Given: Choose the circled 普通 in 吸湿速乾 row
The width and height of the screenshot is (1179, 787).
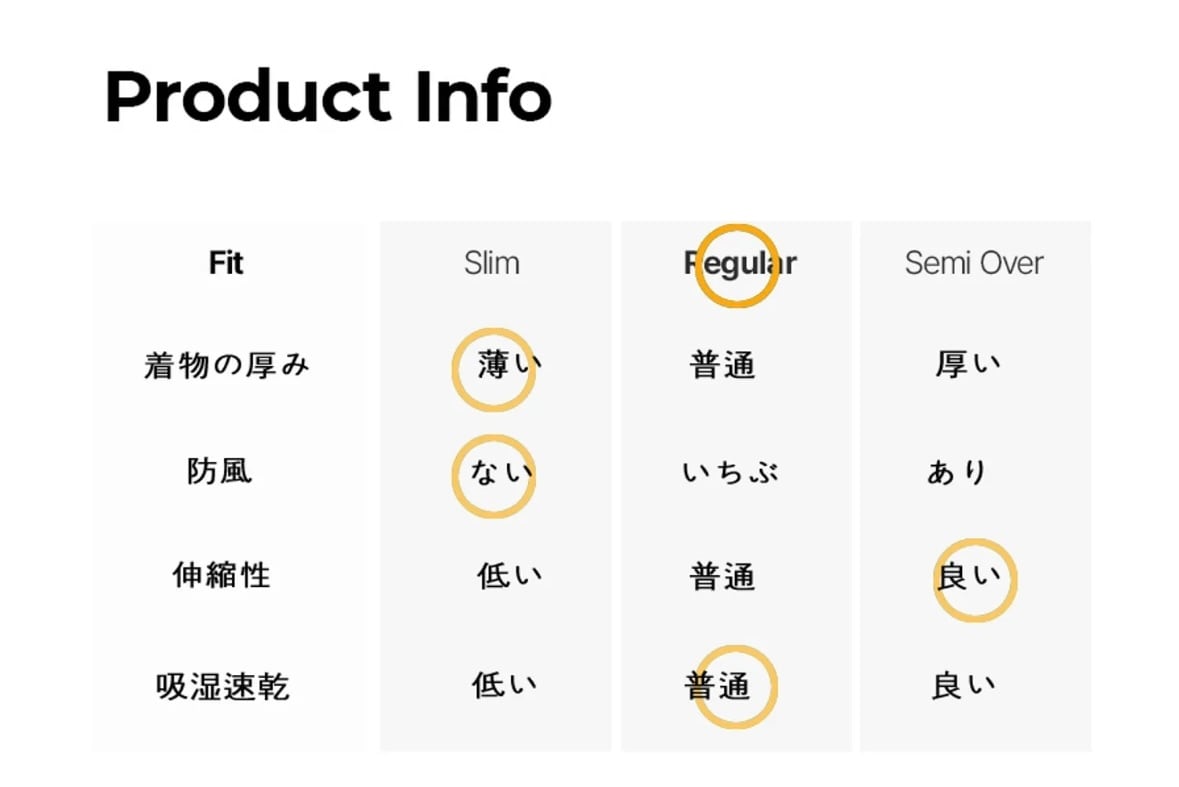Looking at the screenshot, I should [719, 686].
